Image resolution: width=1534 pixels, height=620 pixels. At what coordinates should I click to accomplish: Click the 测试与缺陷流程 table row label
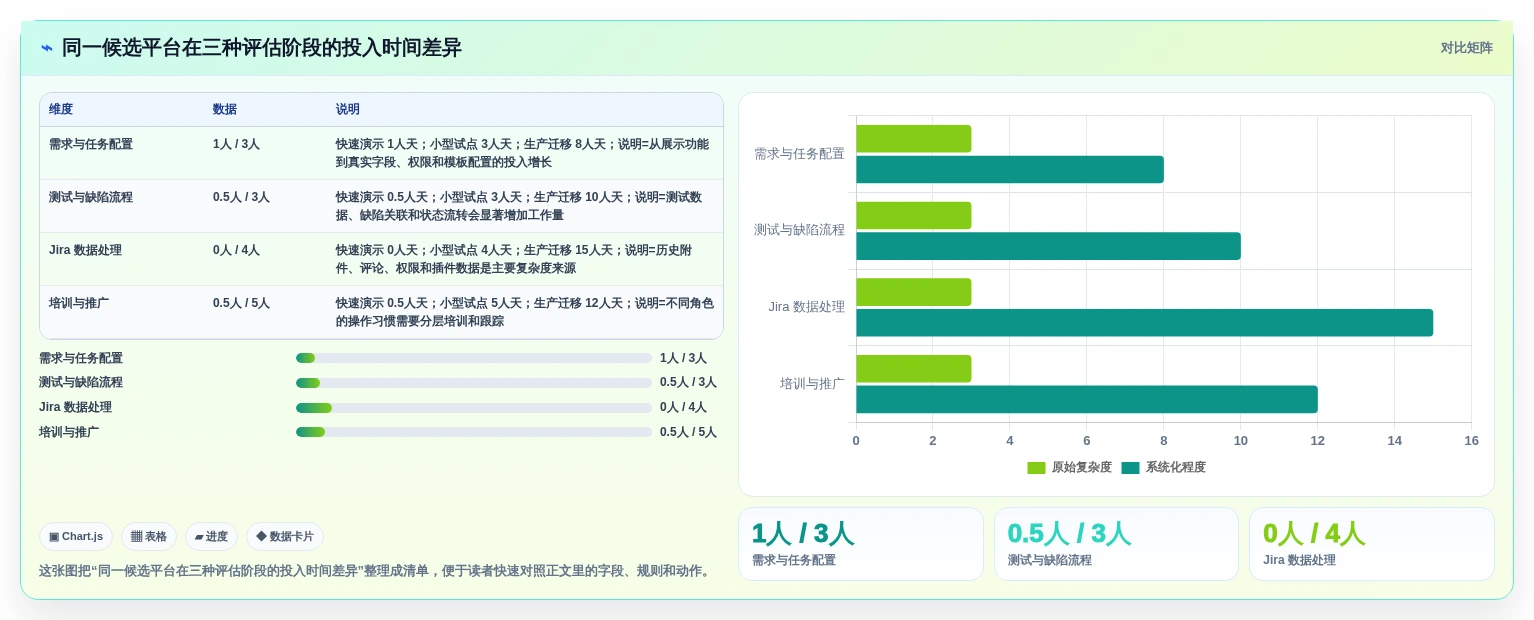click(91, 198)
